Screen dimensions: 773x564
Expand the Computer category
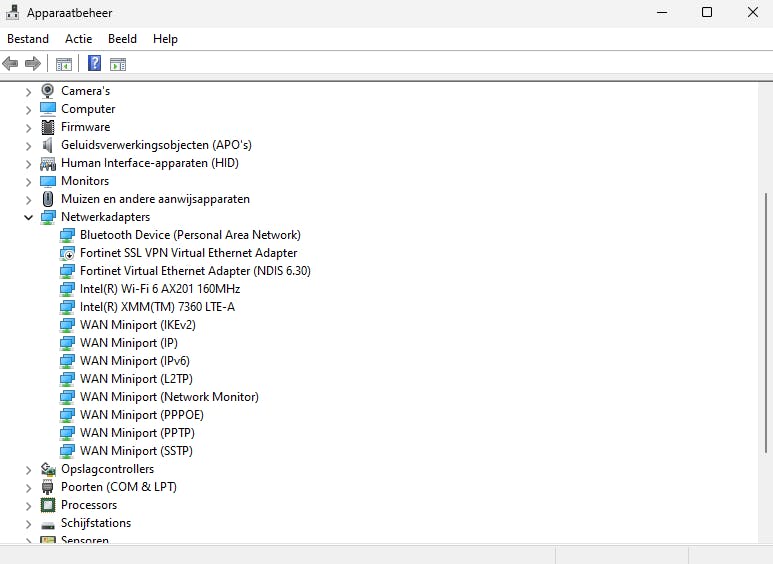[x=29, y=109]
